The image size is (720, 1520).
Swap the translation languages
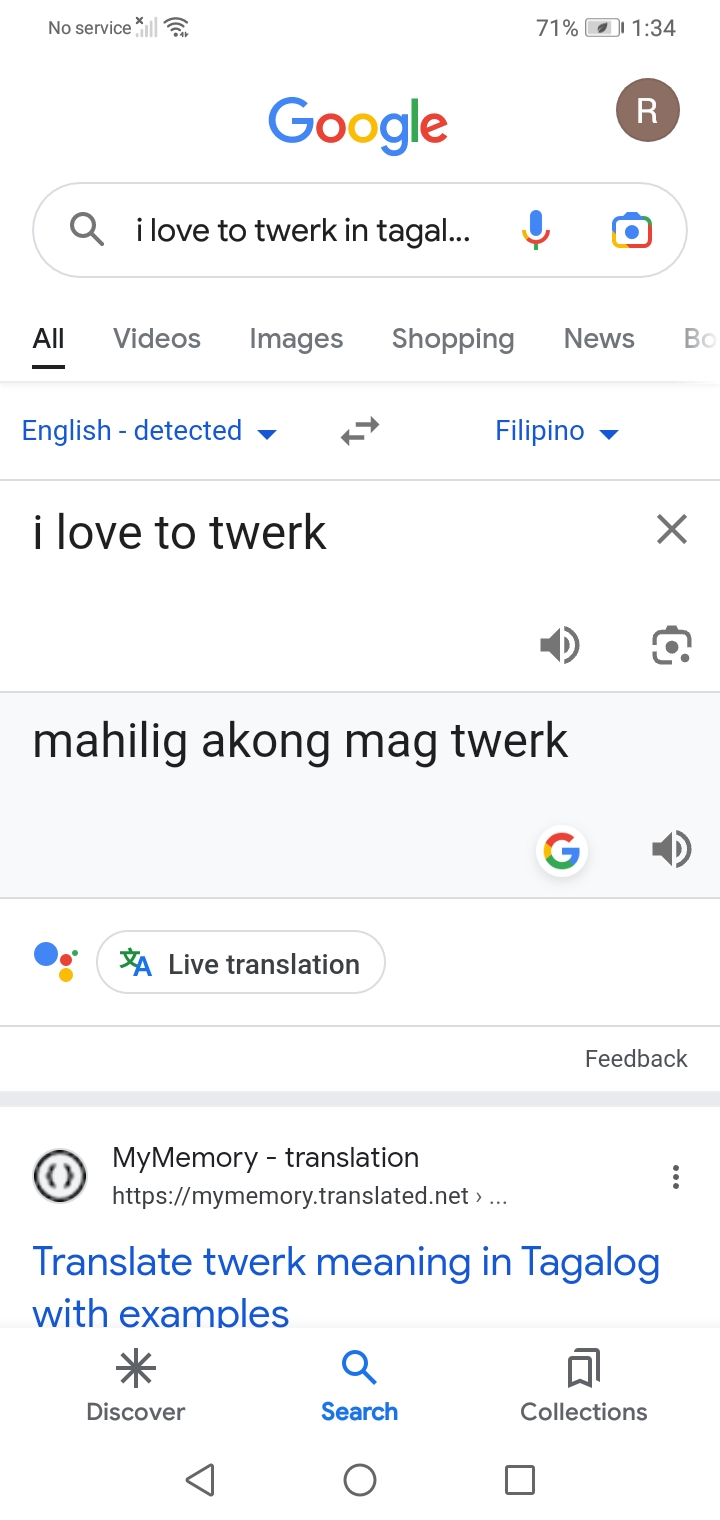[360, 431]
